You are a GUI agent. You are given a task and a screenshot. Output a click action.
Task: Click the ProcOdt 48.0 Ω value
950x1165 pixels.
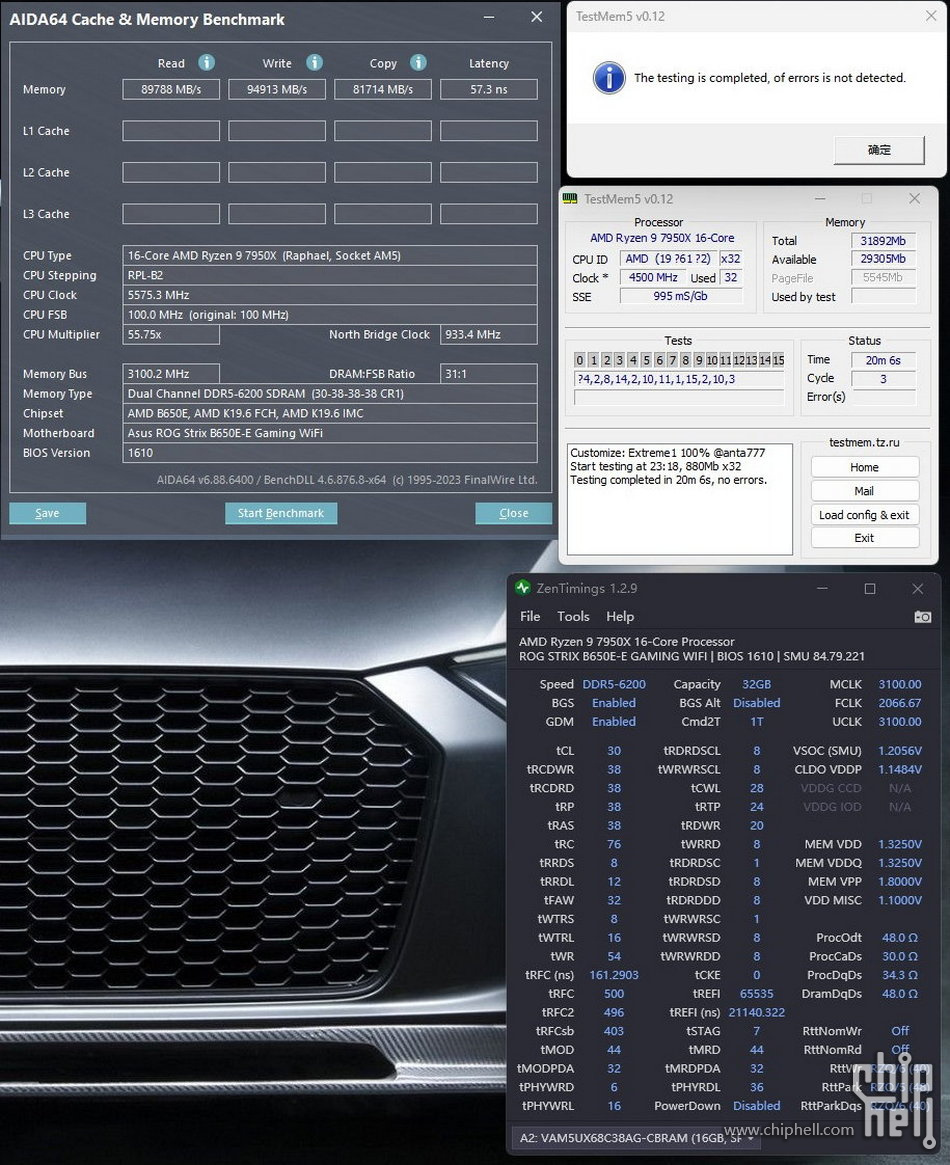pos(899,938)
